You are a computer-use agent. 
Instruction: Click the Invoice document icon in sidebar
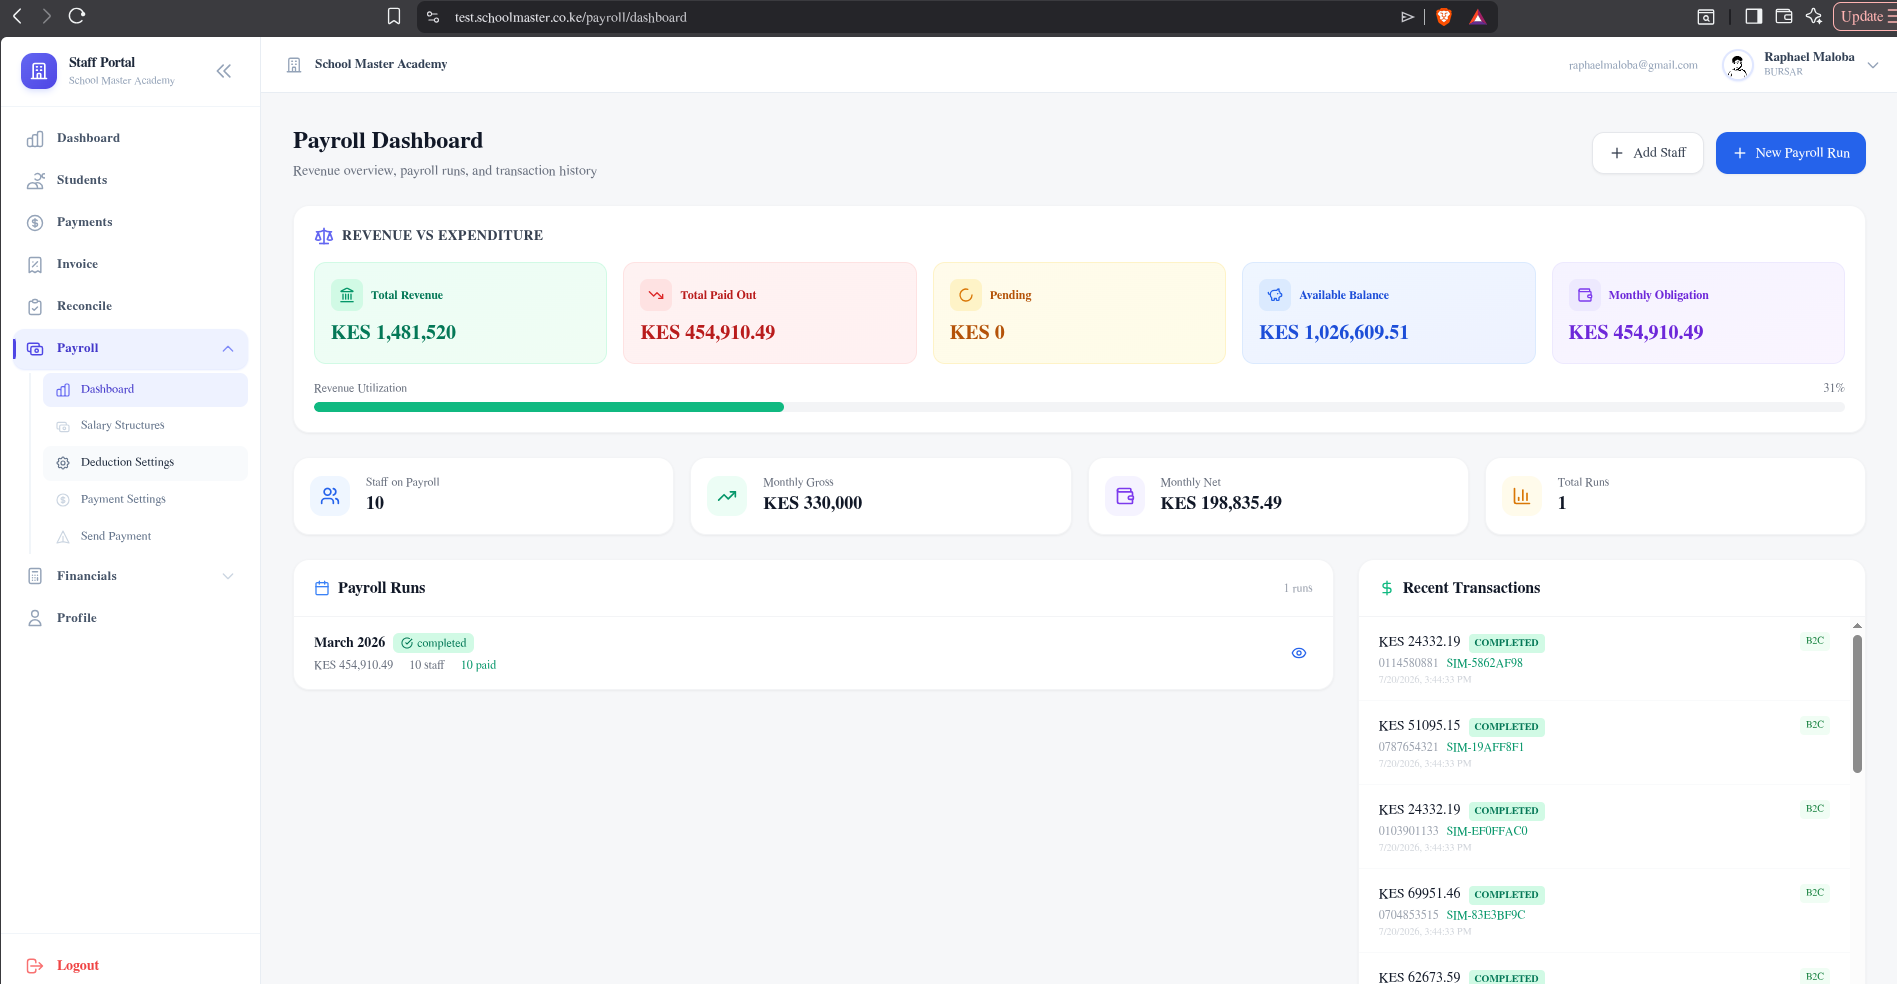[35, 265]
